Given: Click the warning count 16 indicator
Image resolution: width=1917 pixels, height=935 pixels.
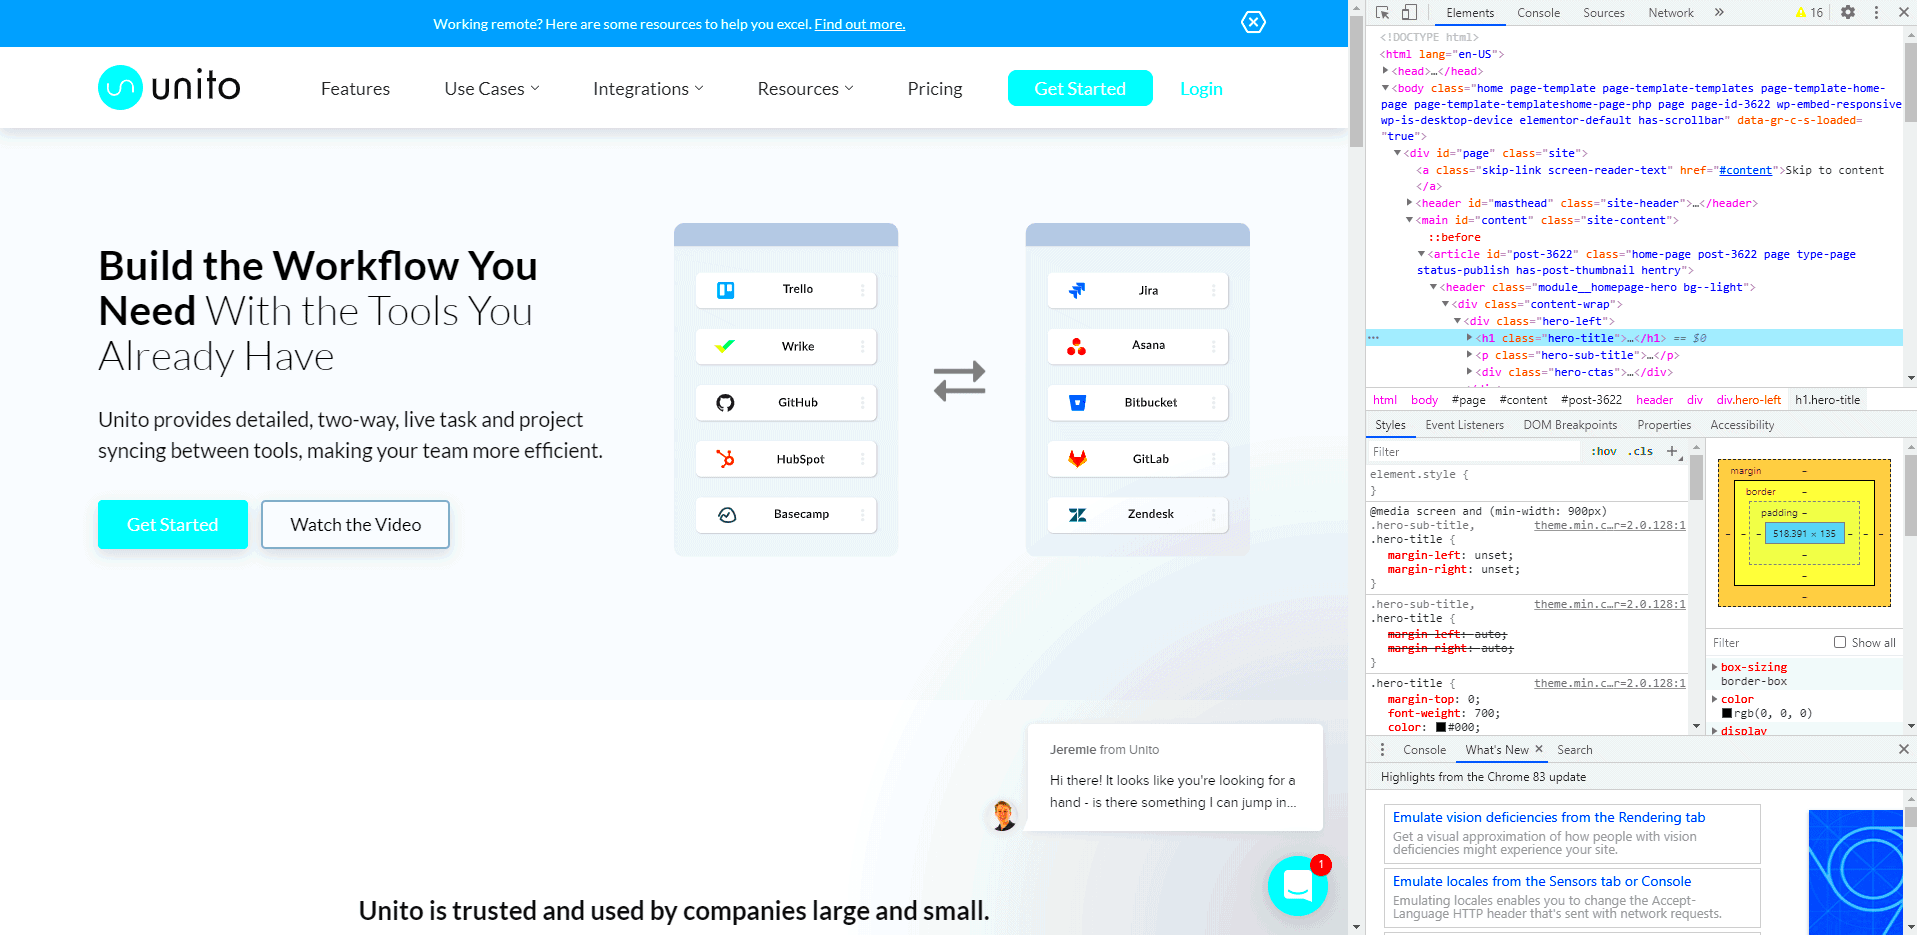Looking at the screenshot, I should click(1809, 13).
